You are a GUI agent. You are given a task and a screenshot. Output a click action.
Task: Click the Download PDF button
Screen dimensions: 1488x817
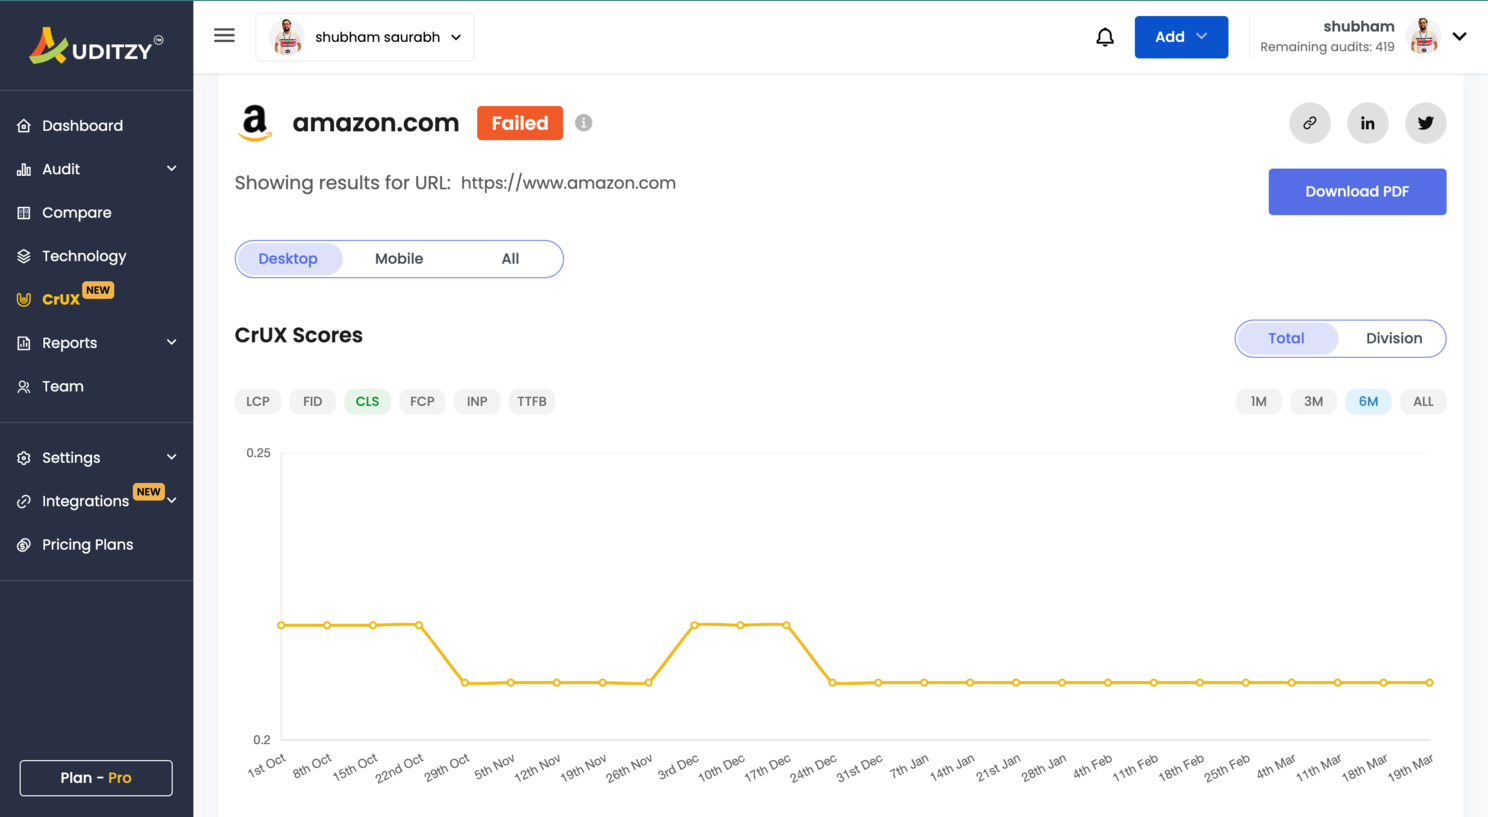pos(1357,192)
